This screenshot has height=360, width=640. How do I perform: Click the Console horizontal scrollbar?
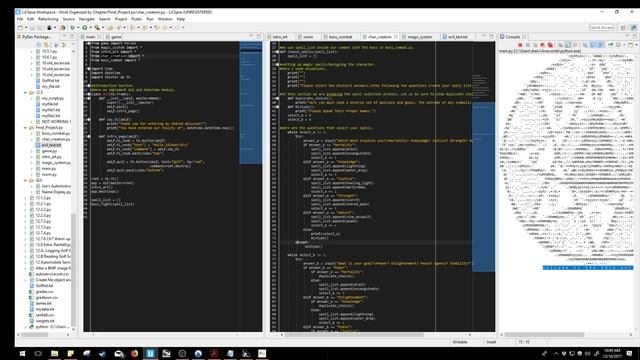[544, 335]
